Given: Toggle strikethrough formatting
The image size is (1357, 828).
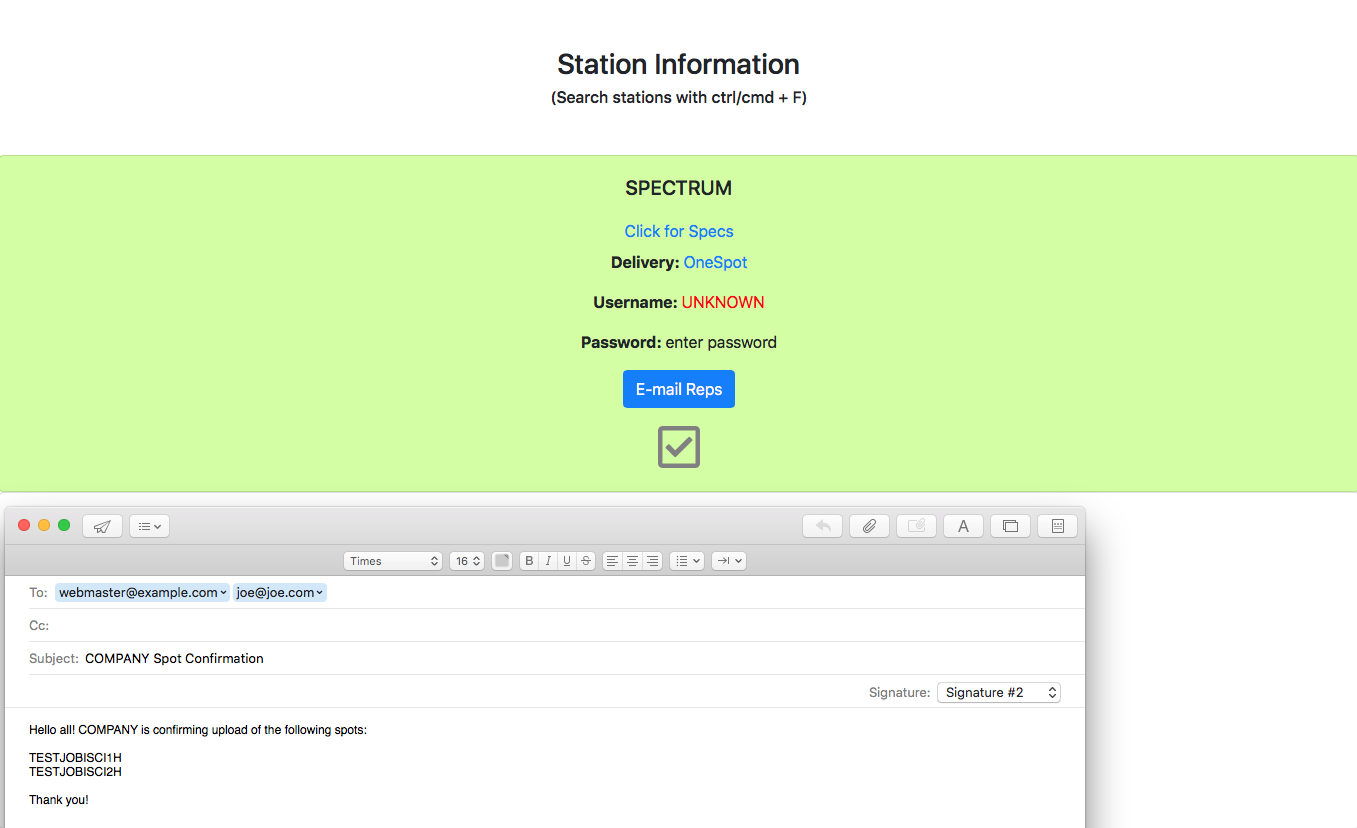Looking at the screenshot, I should pos(586,561).
